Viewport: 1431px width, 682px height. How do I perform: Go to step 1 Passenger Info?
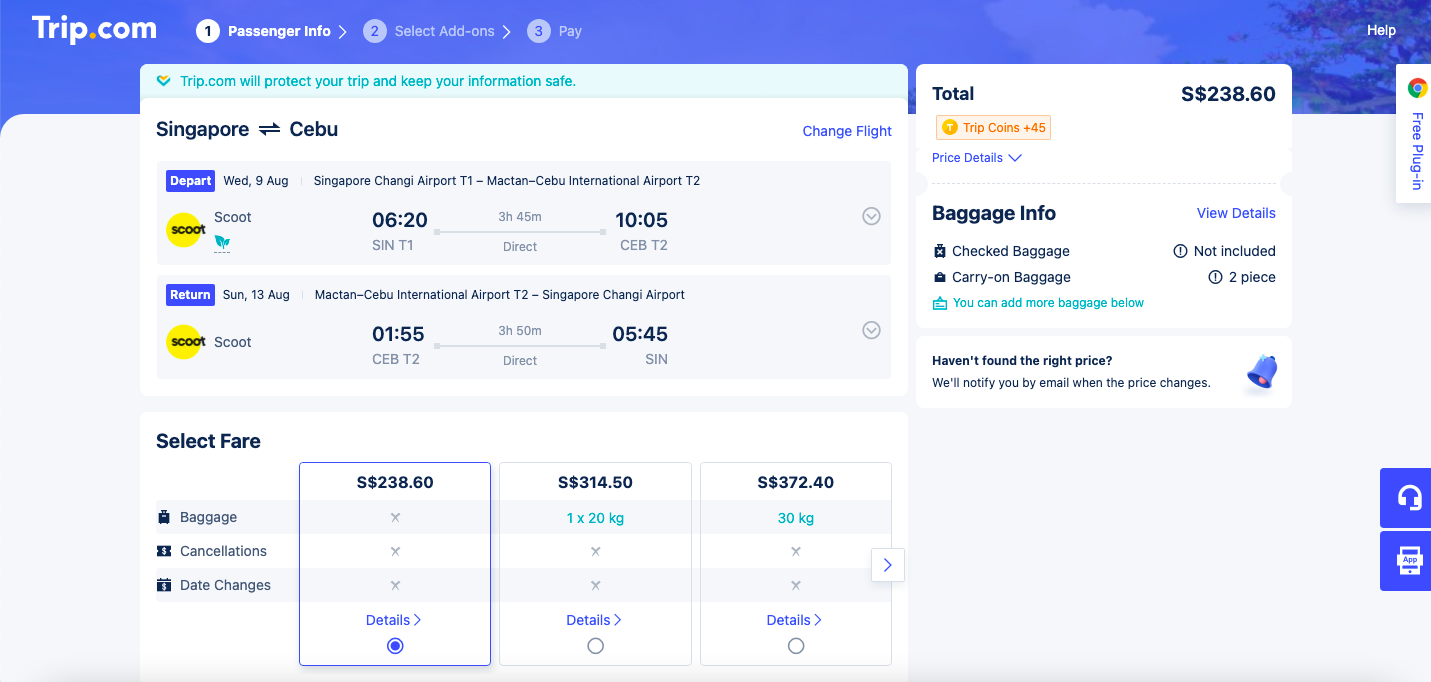coord(265,31)
